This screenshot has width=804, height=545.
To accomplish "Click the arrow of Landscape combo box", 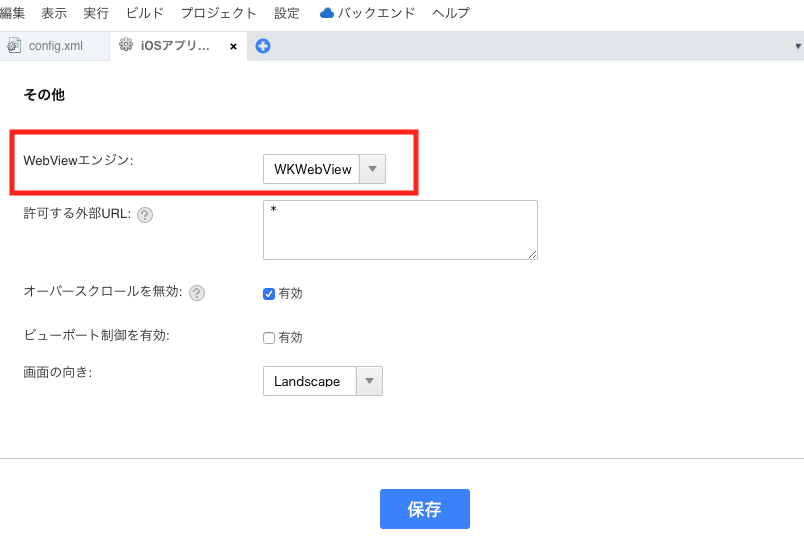I will coord(369,381).
